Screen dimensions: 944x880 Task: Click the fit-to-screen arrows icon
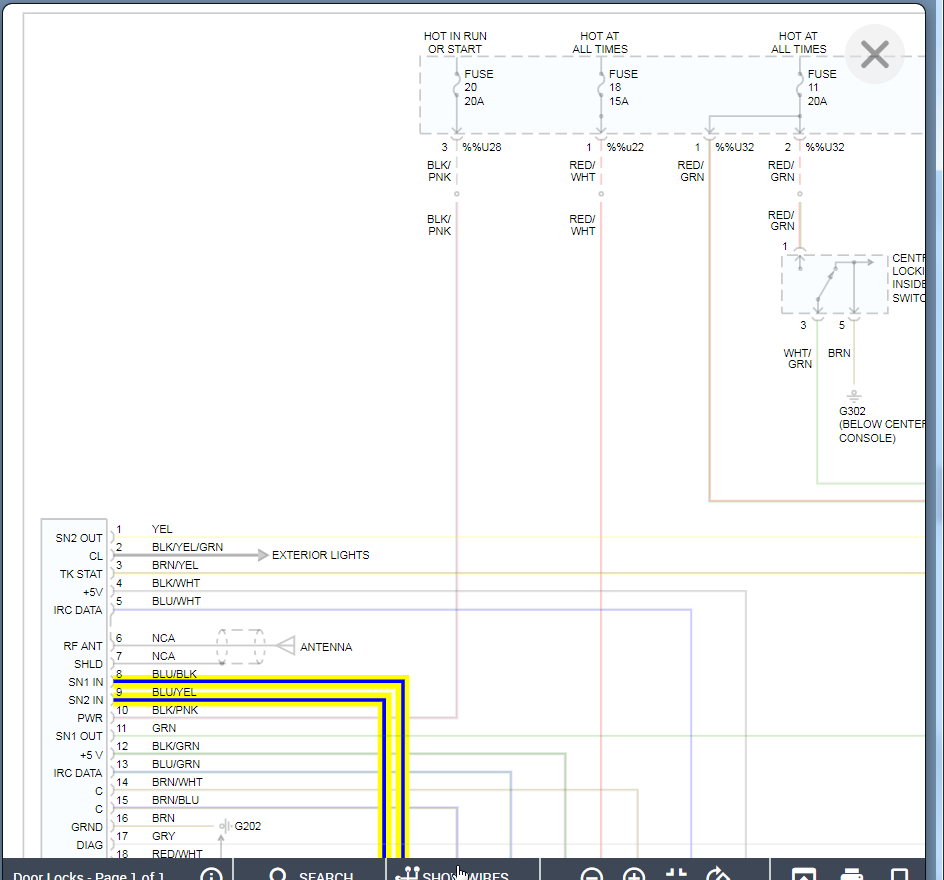(x=676, y=876)
